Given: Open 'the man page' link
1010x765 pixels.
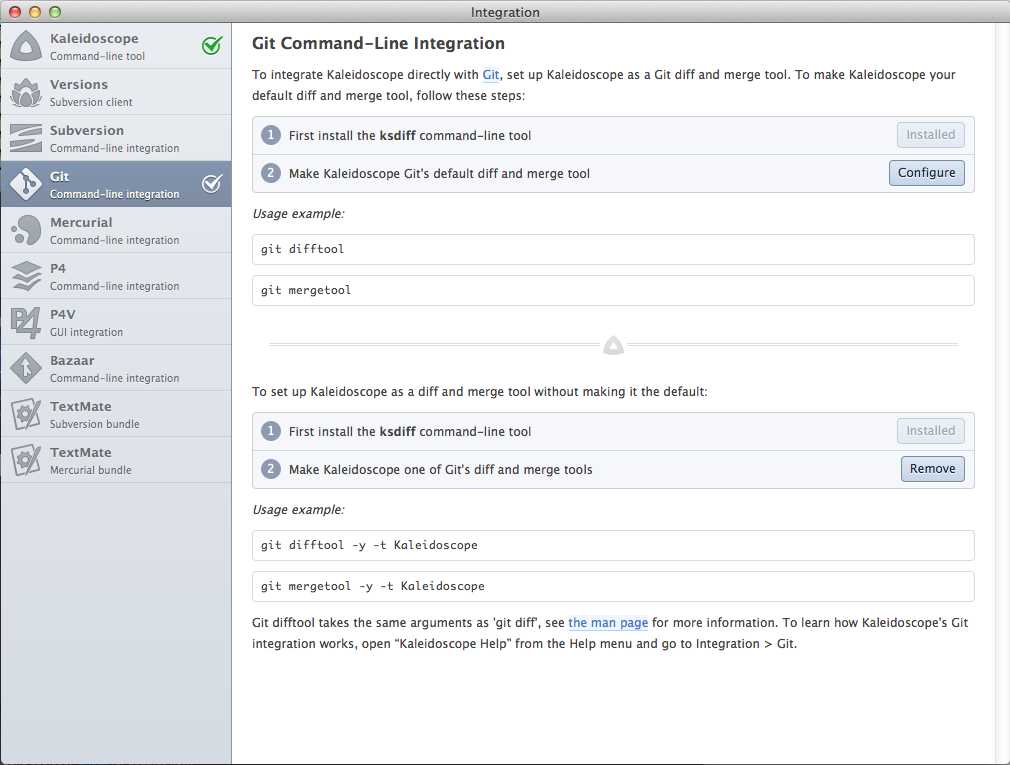Looking at the screenshot, I should pos(608,623).
